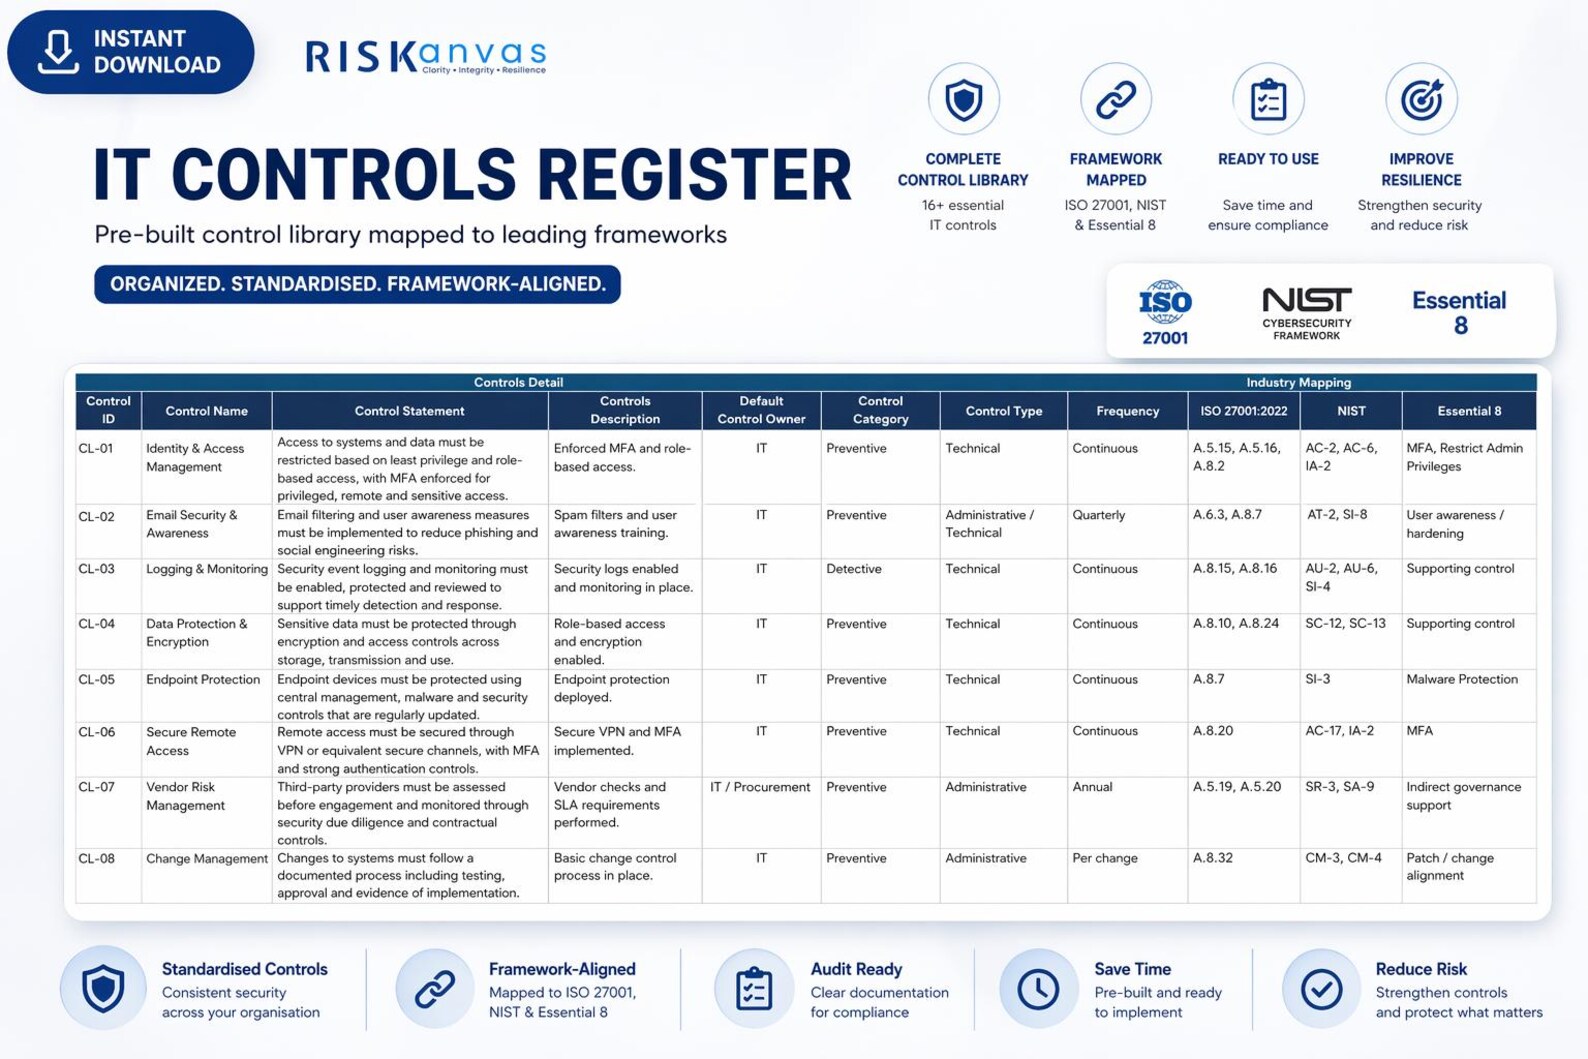
Task: Click the Save Time clock icon
Action: 1038,988
